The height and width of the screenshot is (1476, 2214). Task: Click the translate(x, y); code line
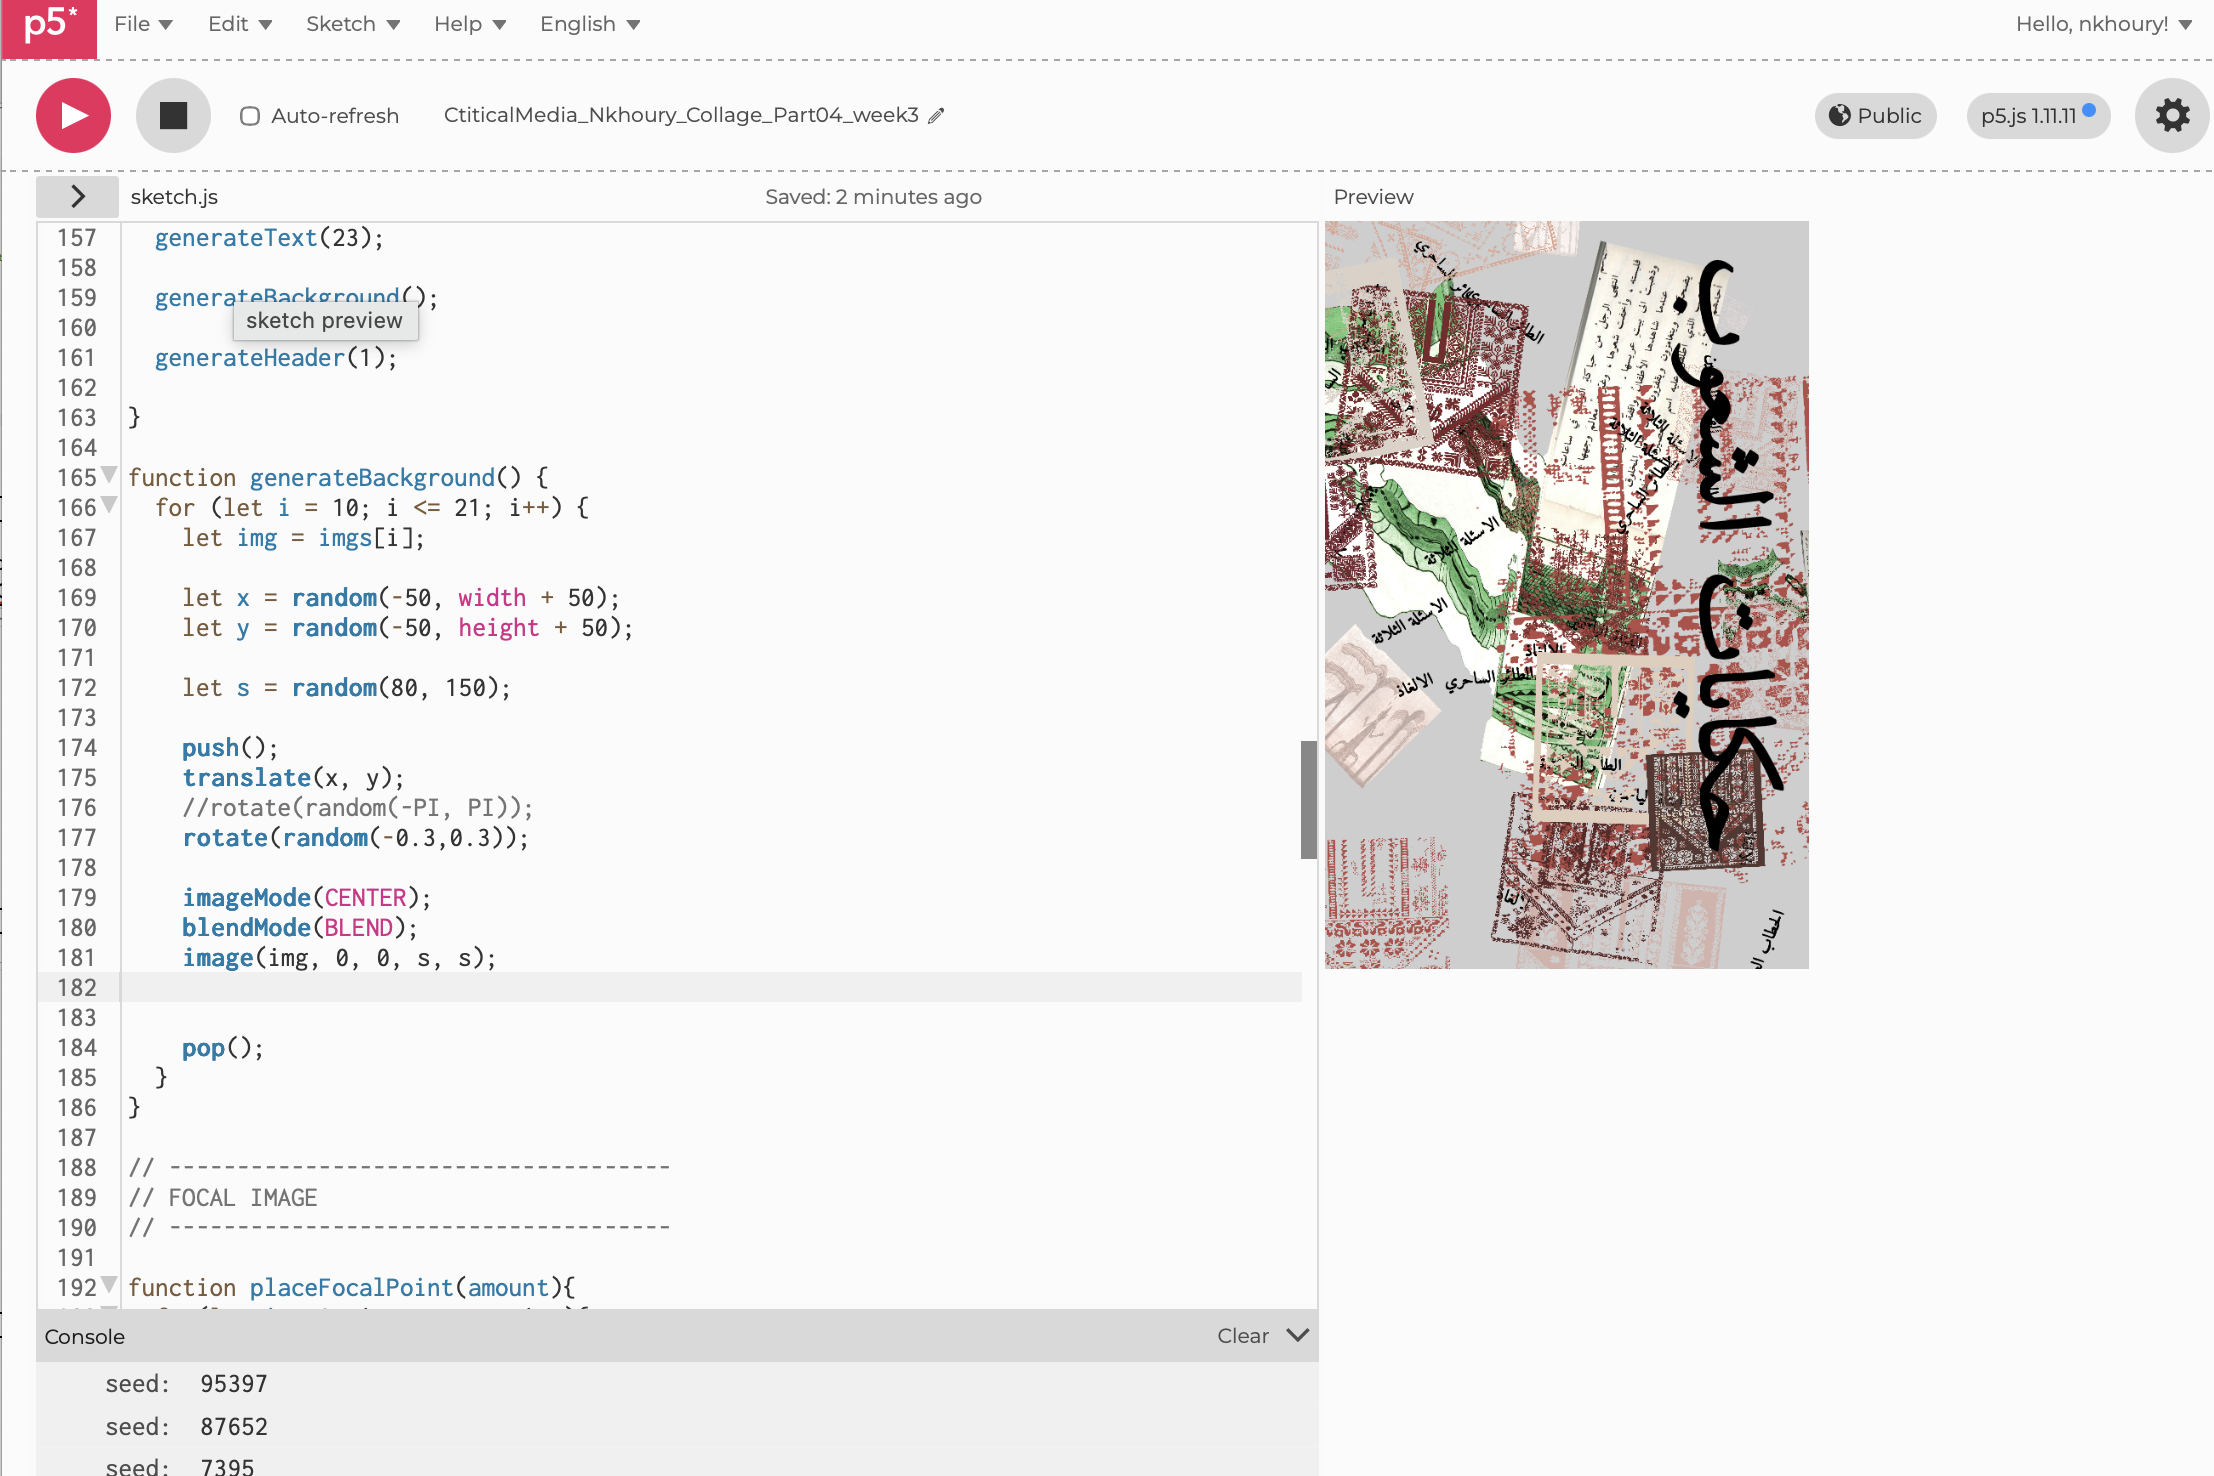(x=293, y=778)
